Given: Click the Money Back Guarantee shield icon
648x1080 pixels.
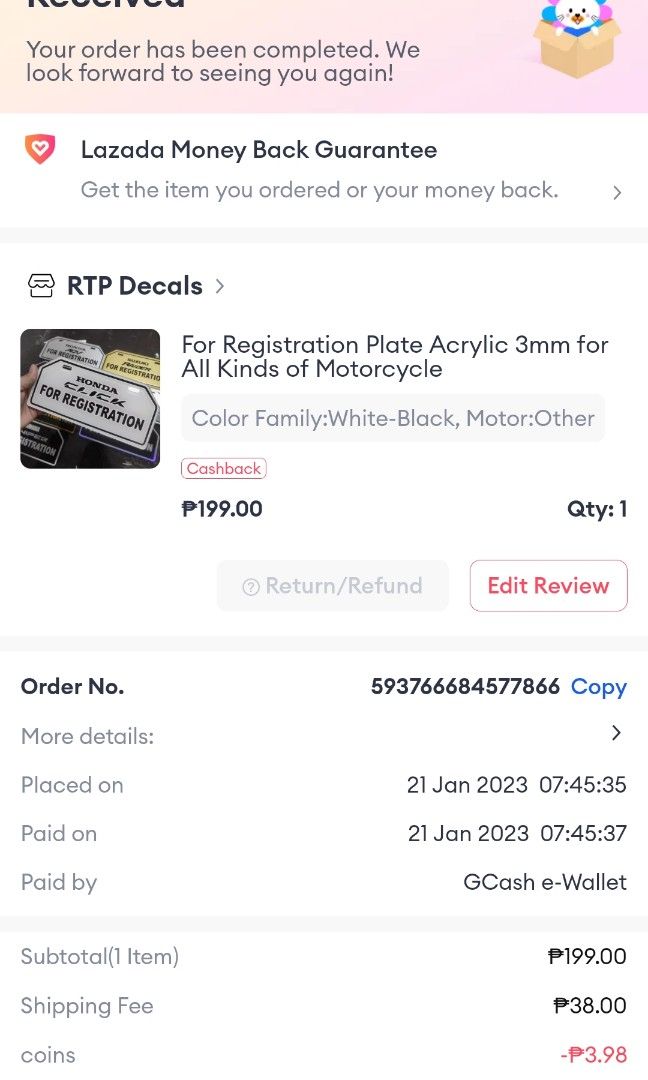Looking at the screenshot, I should (x=40, y=148).
